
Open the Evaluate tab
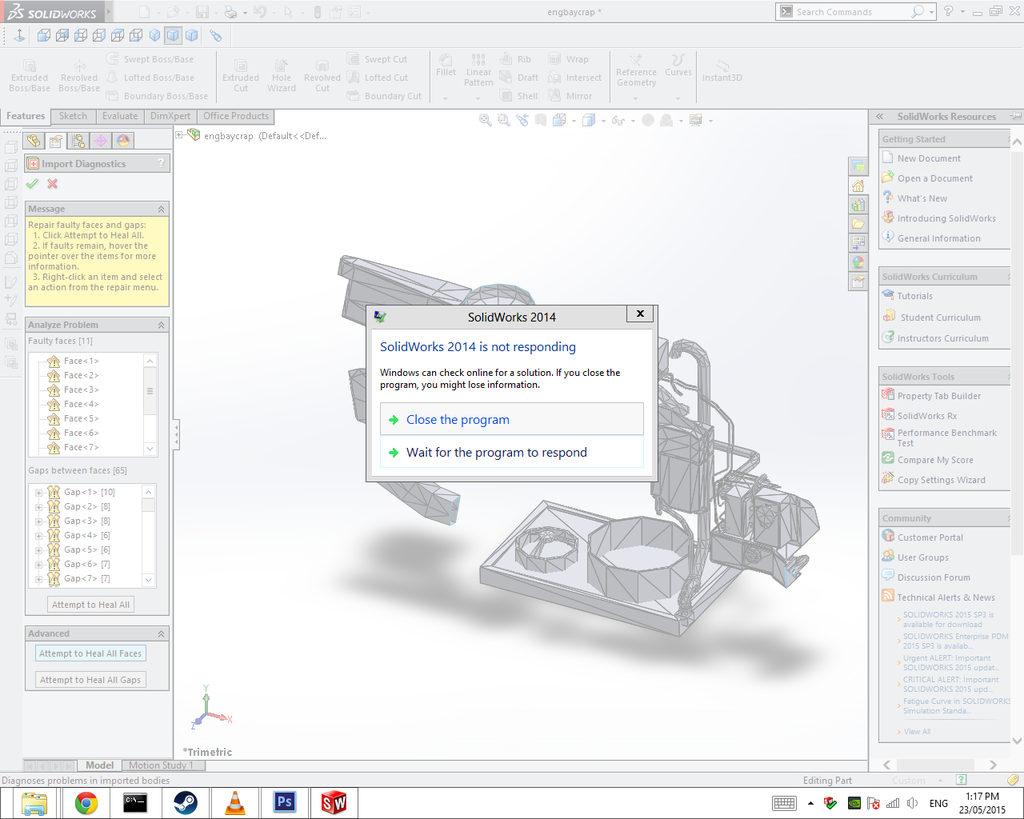120,116
